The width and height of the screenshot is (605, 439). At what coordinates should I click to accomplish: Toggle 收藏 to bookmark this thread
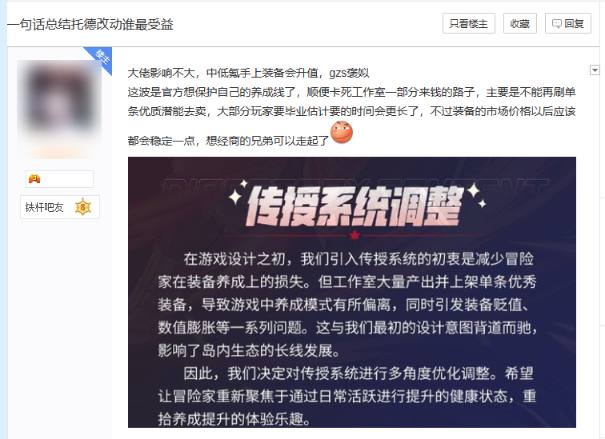[520, 24]
